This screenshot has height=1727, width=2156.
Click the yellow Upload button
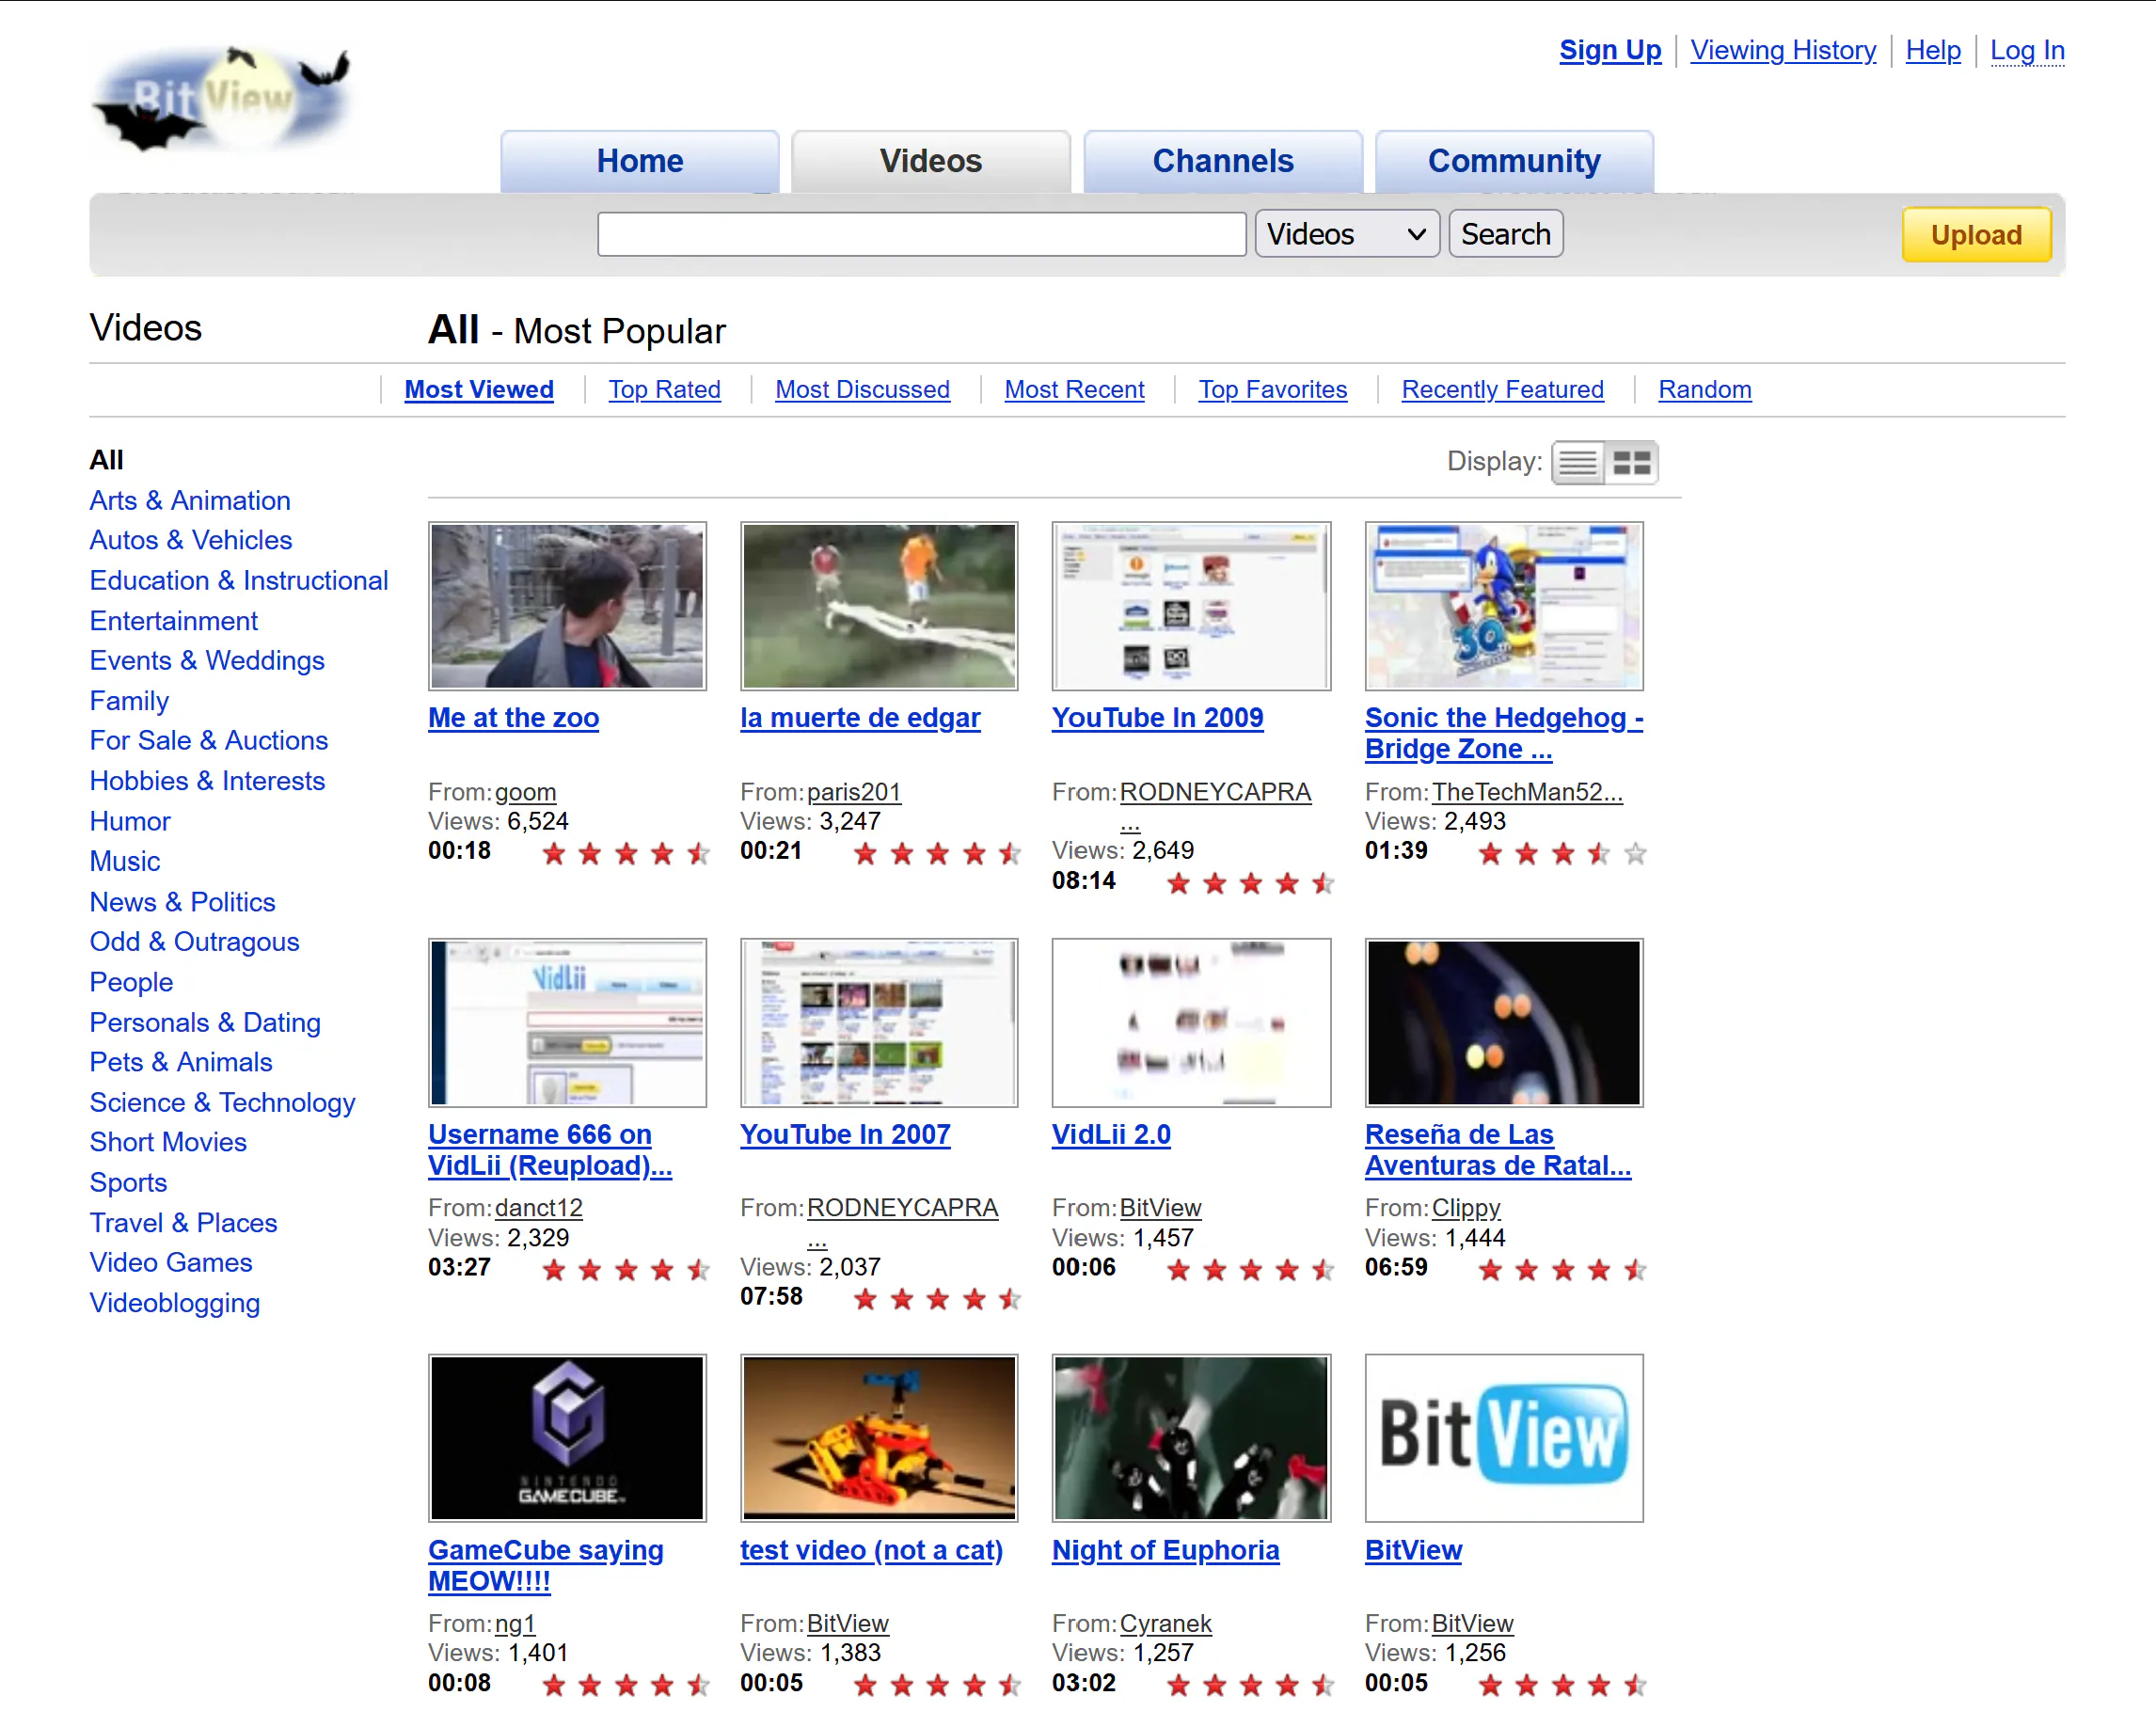click(x=1976, y=235)
